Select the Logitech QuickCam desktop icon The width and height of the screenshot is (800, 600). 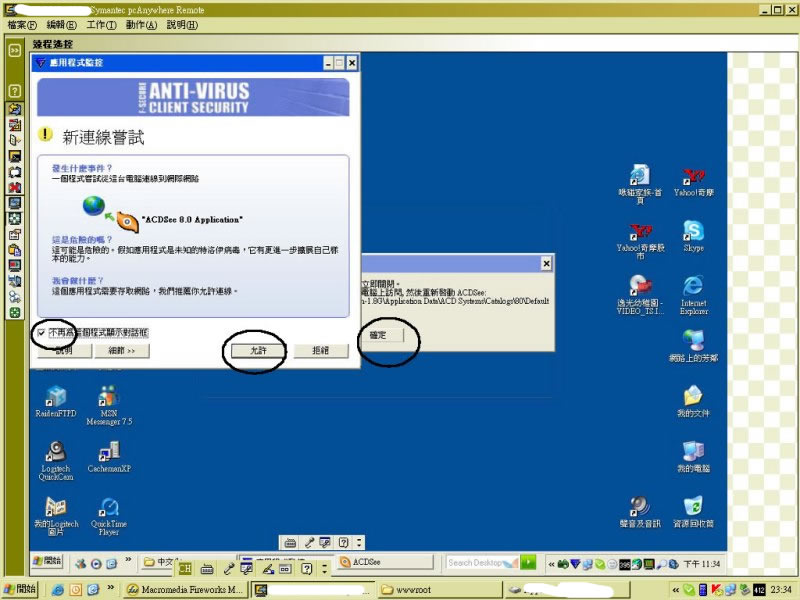[x=56, y=460]
